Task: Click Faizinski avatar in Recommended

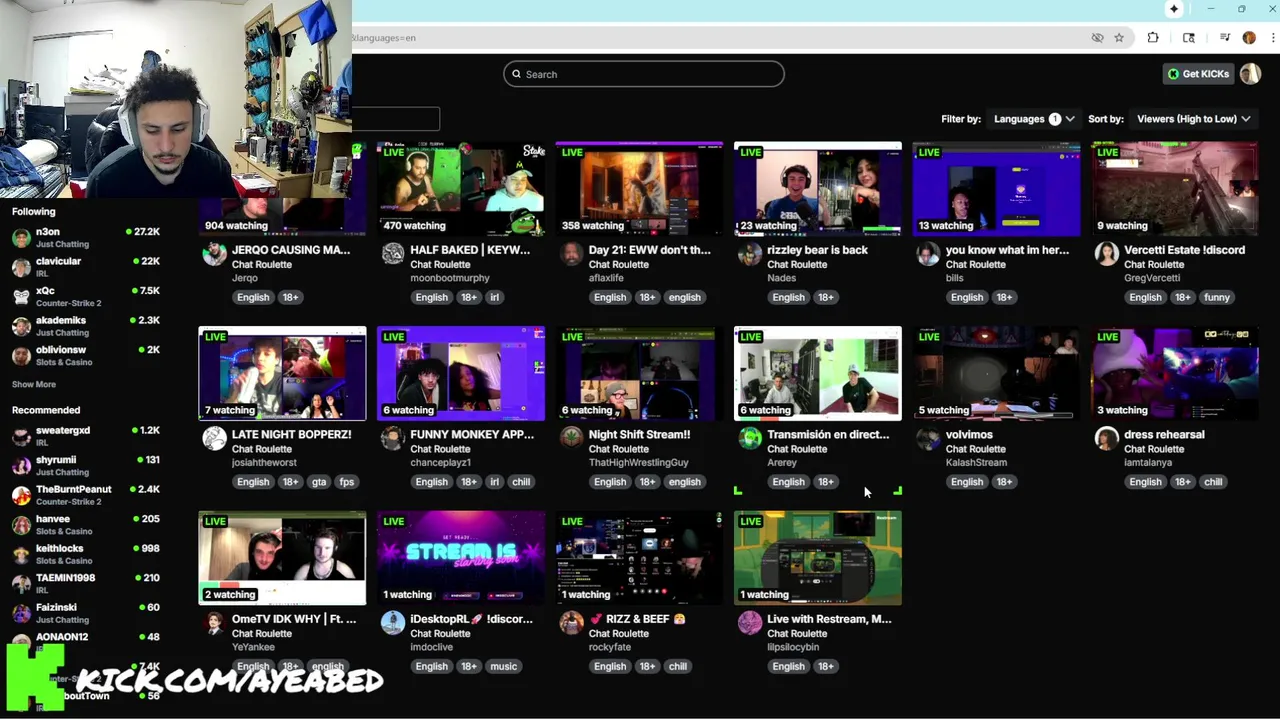Action: point(21,613)
